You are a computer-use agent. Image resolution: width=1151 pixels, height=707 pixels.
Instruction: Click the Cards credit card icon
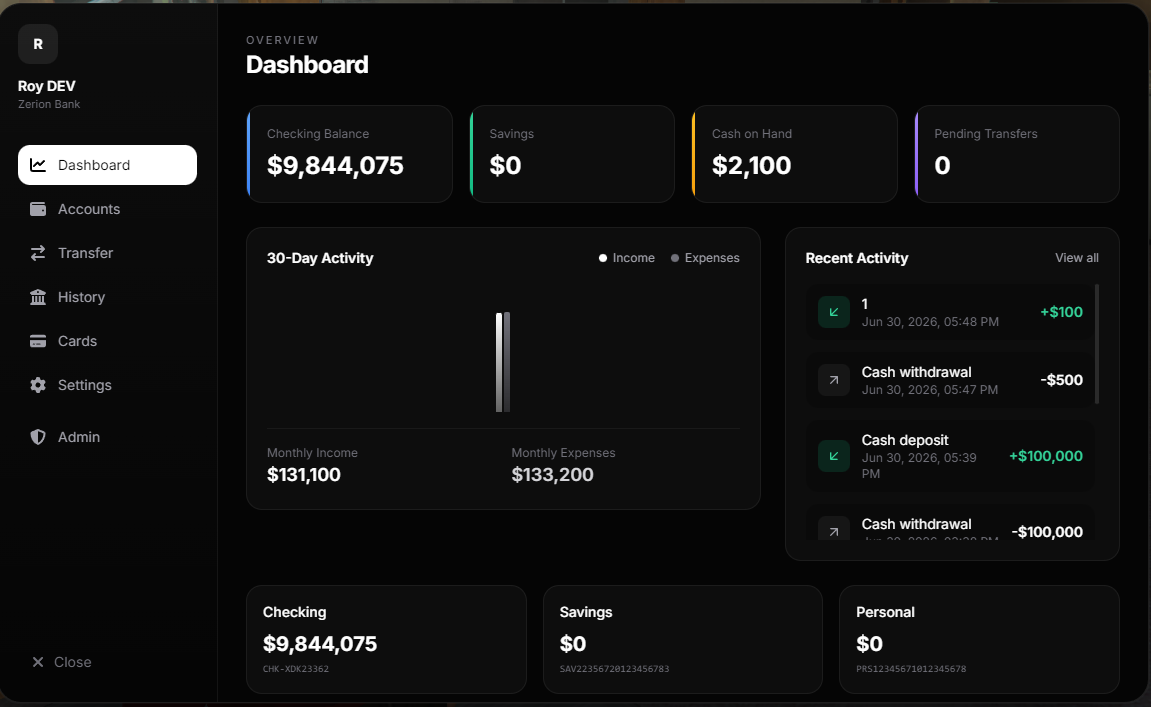(x=37, y=341)
